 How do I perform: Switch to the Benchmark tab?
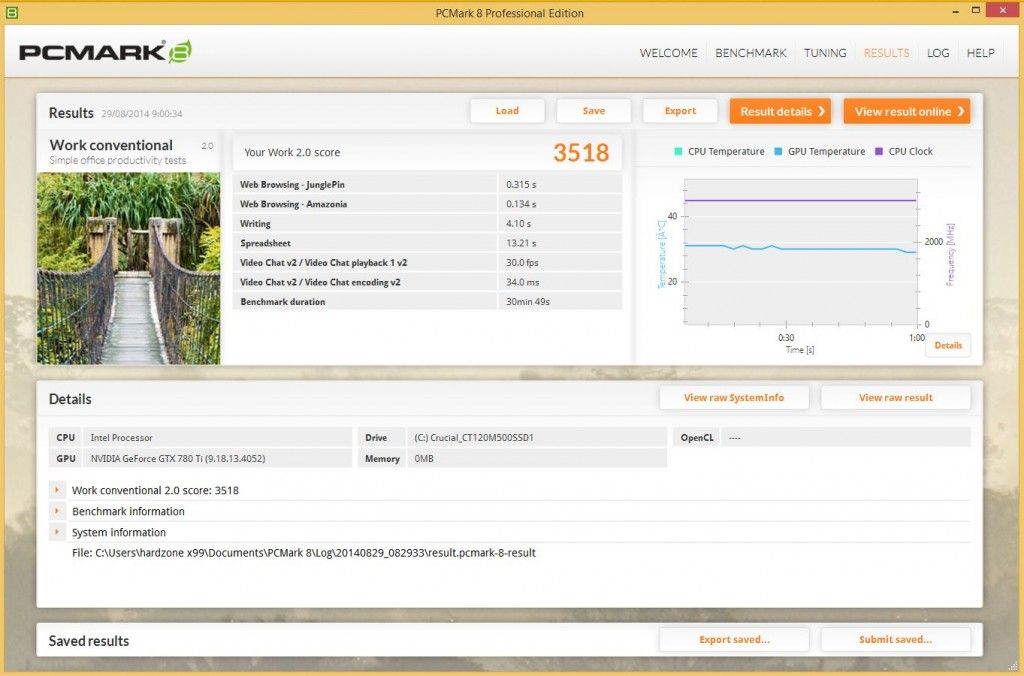click(750, 53)
